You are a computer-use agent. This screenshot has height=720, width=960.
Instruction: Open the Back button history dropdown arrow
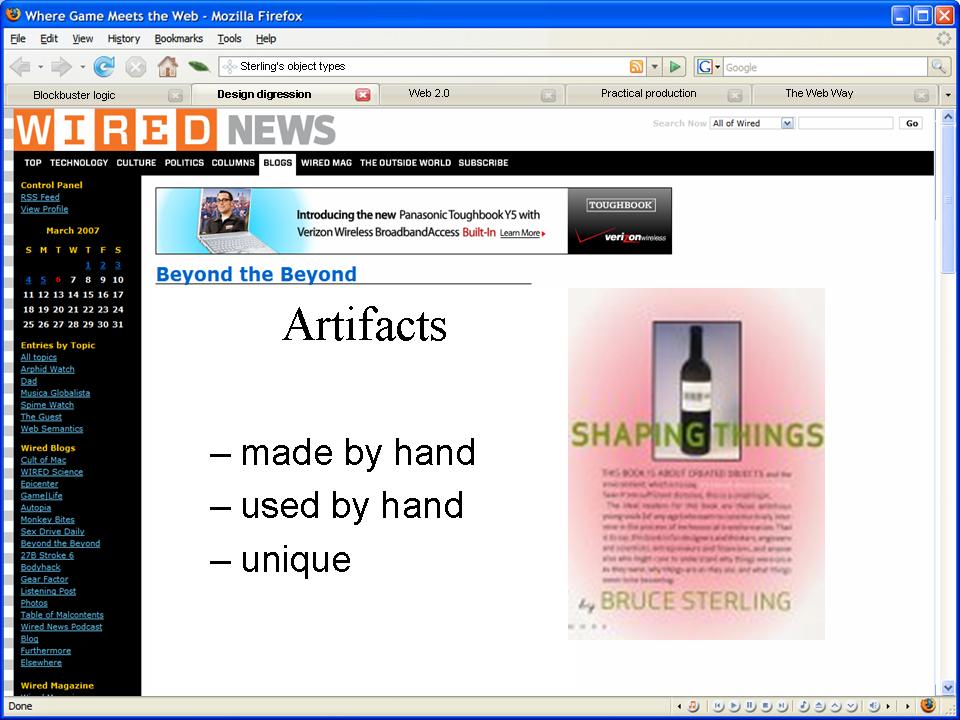point(40,67)
